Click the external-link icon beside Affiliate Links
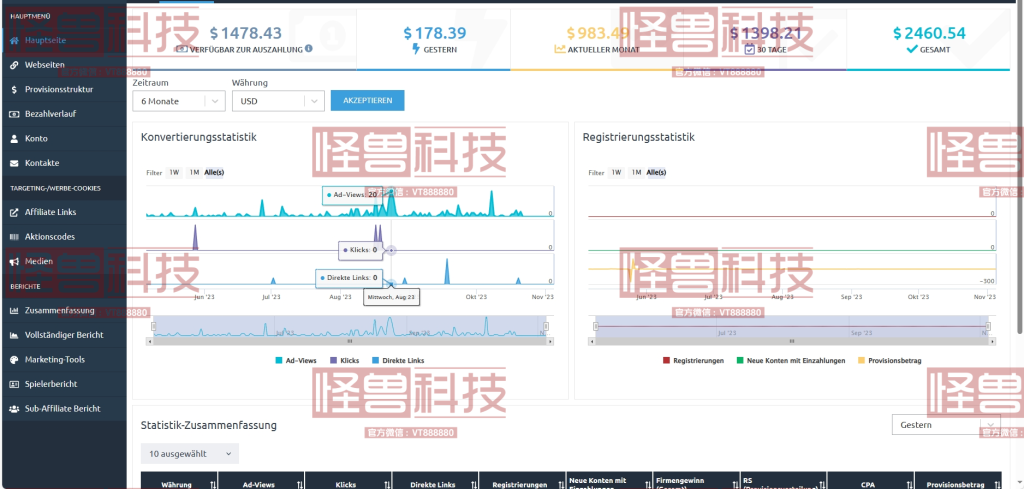 pos(14,212)
